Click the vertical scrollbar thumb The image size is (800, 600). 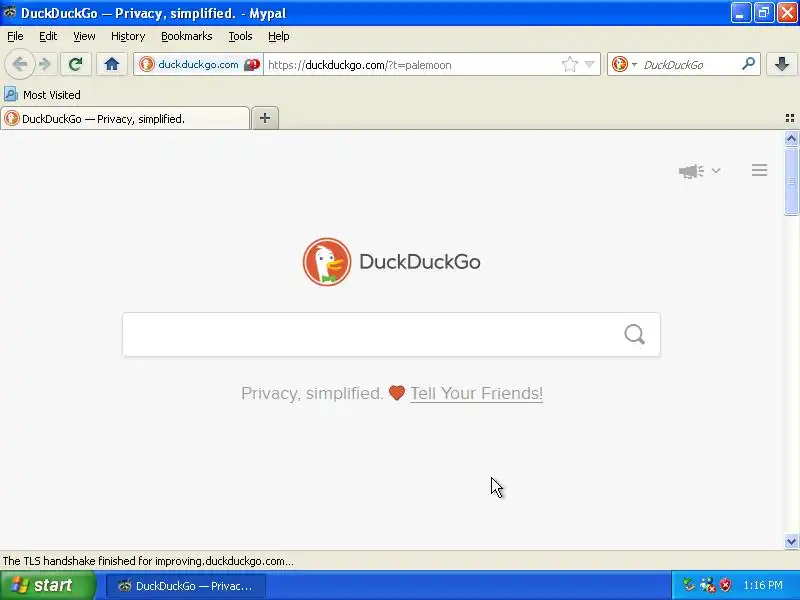[x=791, y=181]
